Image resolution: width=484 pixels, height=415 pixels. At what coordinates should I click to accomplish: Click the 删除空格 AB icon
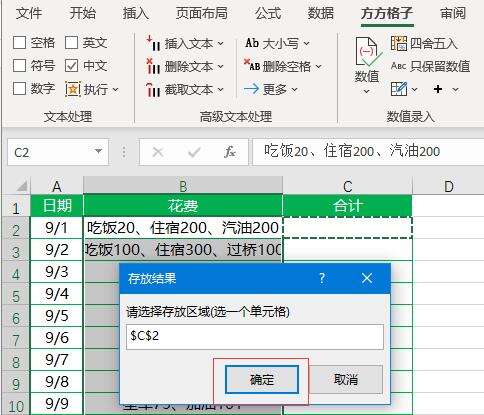click(252, 65)
